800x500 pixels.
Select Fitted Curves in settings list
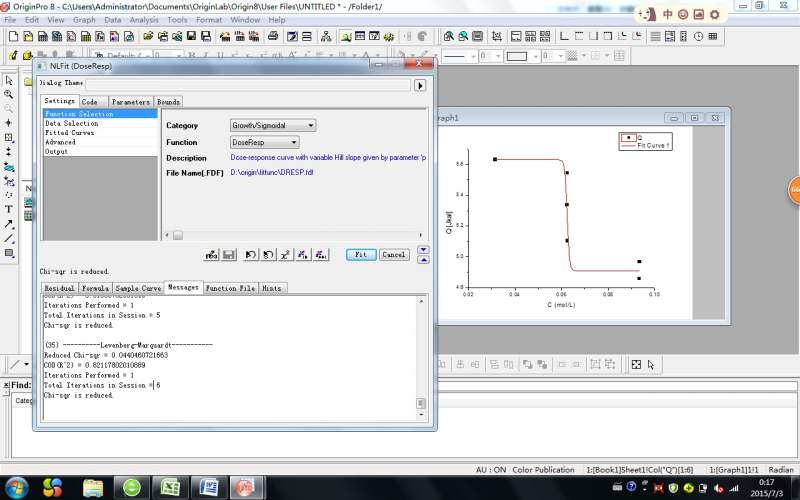coord(101,133)
